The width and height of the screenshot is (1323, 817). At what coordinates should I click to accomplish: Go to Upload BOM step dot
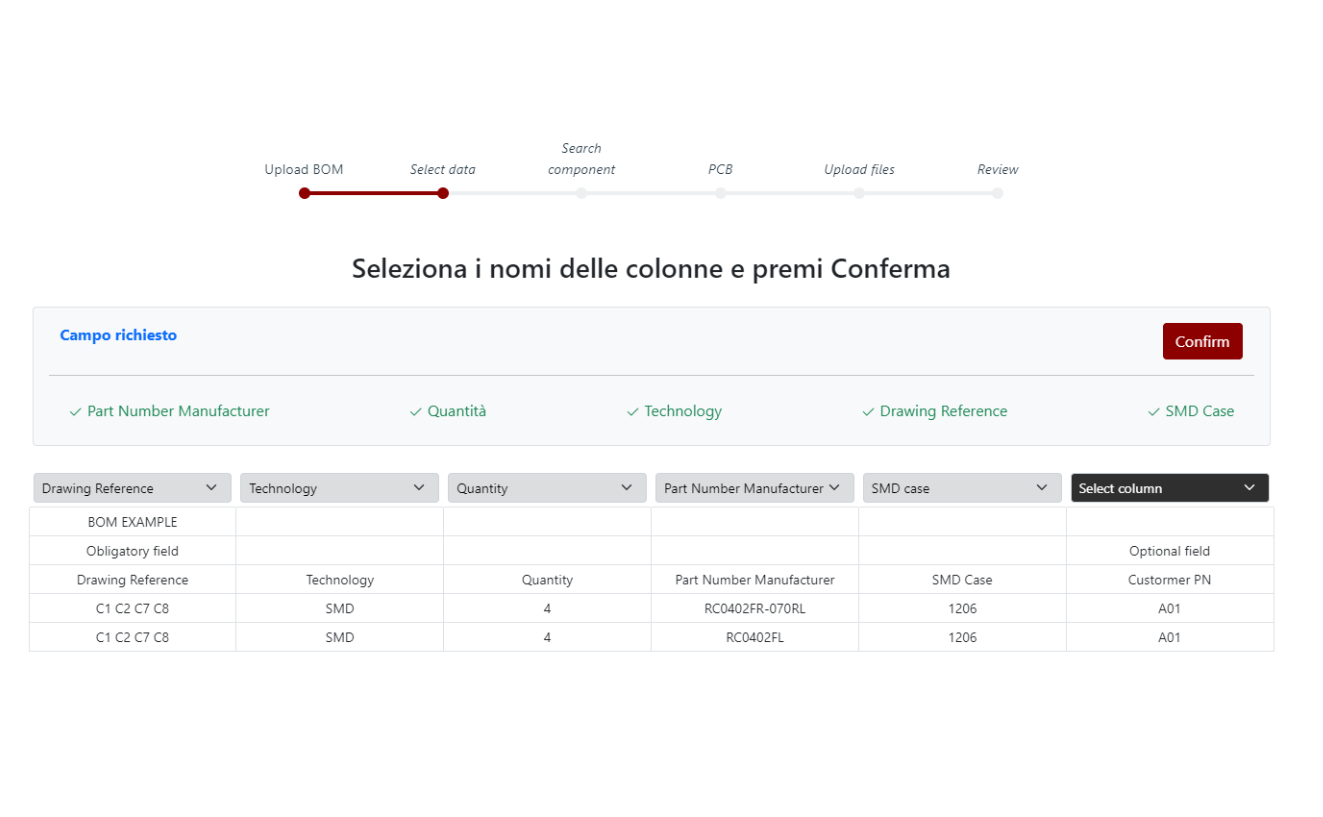coord(305,193)
